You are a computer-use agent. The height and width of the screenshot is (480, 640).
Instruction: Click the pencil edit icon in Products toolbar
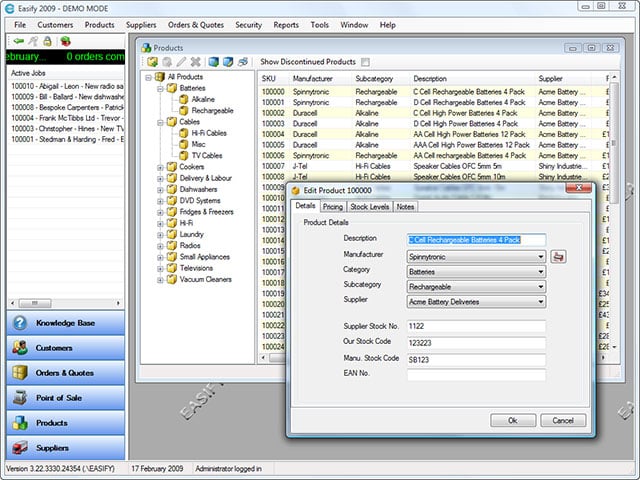pyautogui.click(x=181, y=62)
